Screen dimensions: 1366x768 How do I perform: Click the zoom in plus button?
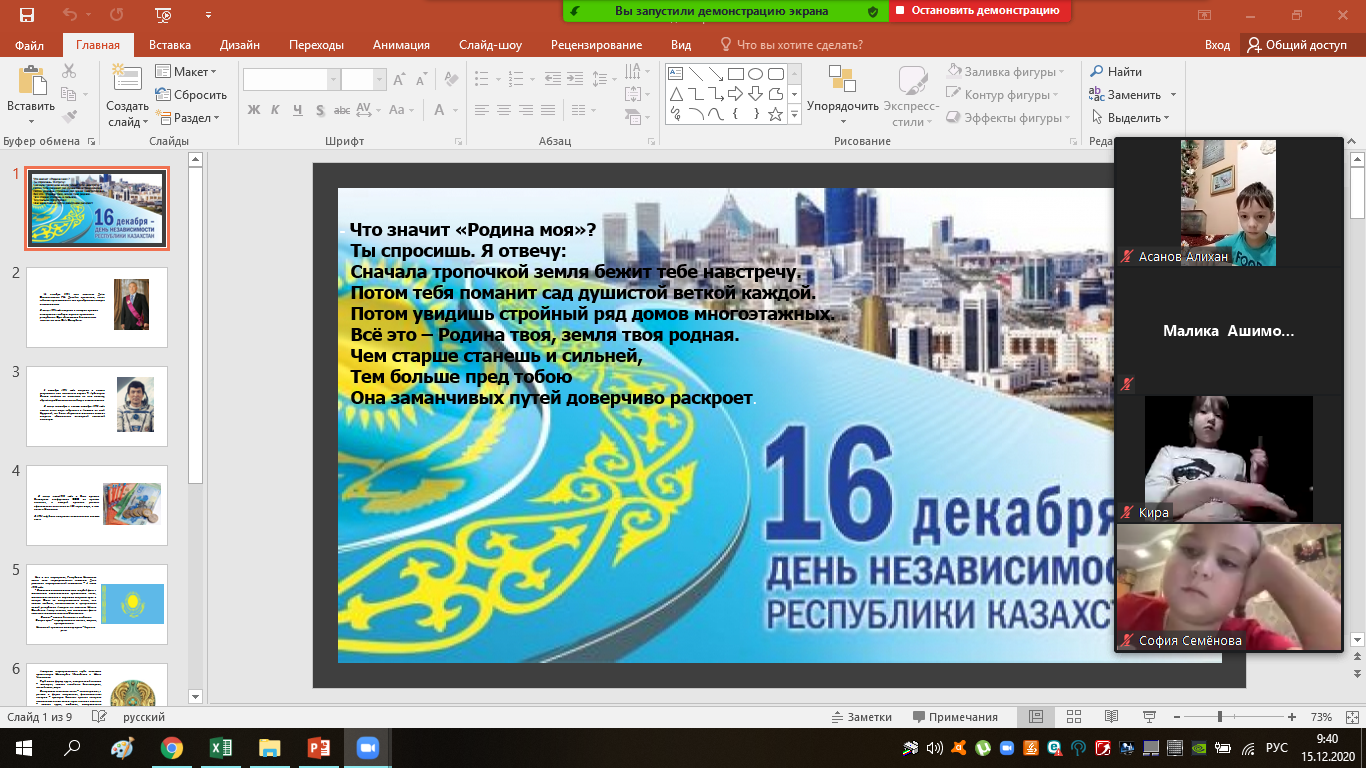tap(1291, 717)
